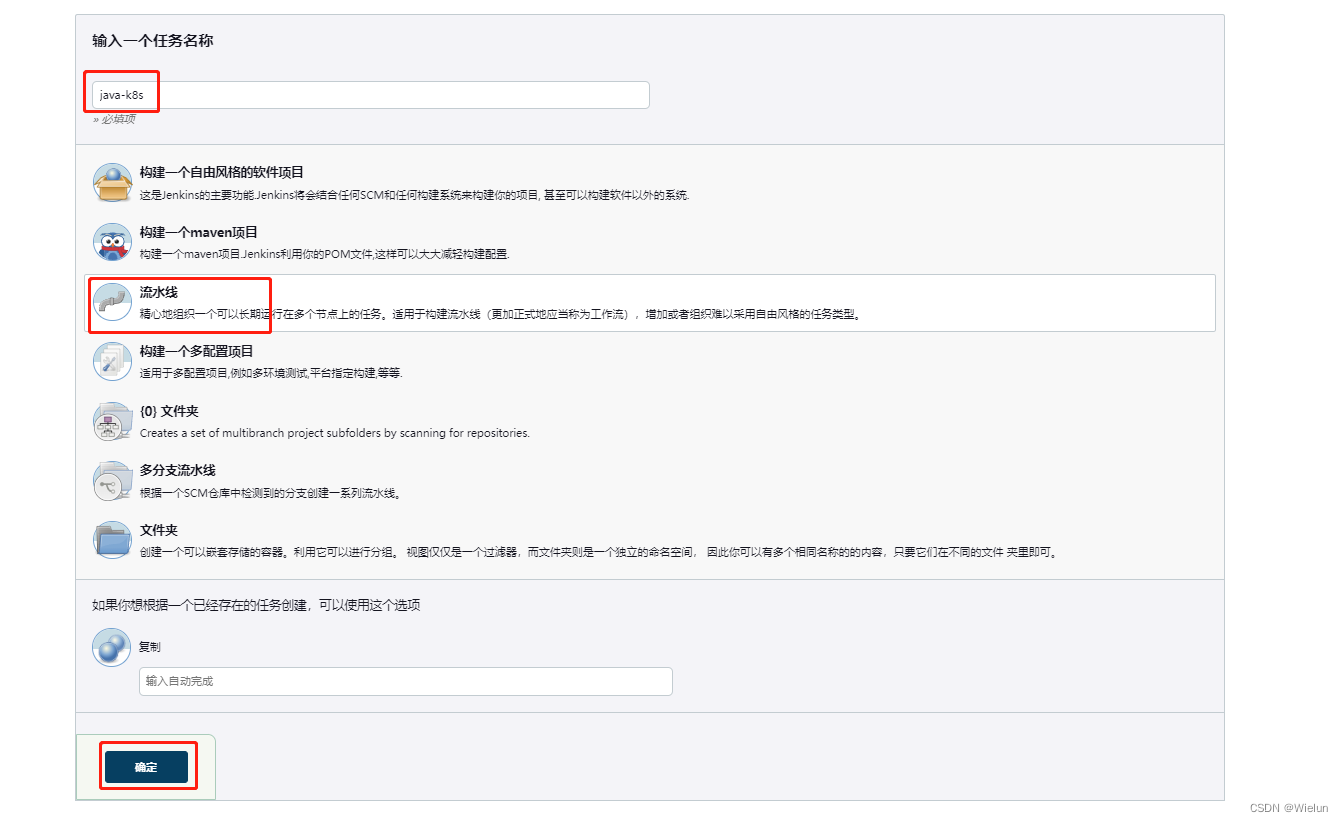
Task: Click the 必填项 required hint
Action: [114, 119]
